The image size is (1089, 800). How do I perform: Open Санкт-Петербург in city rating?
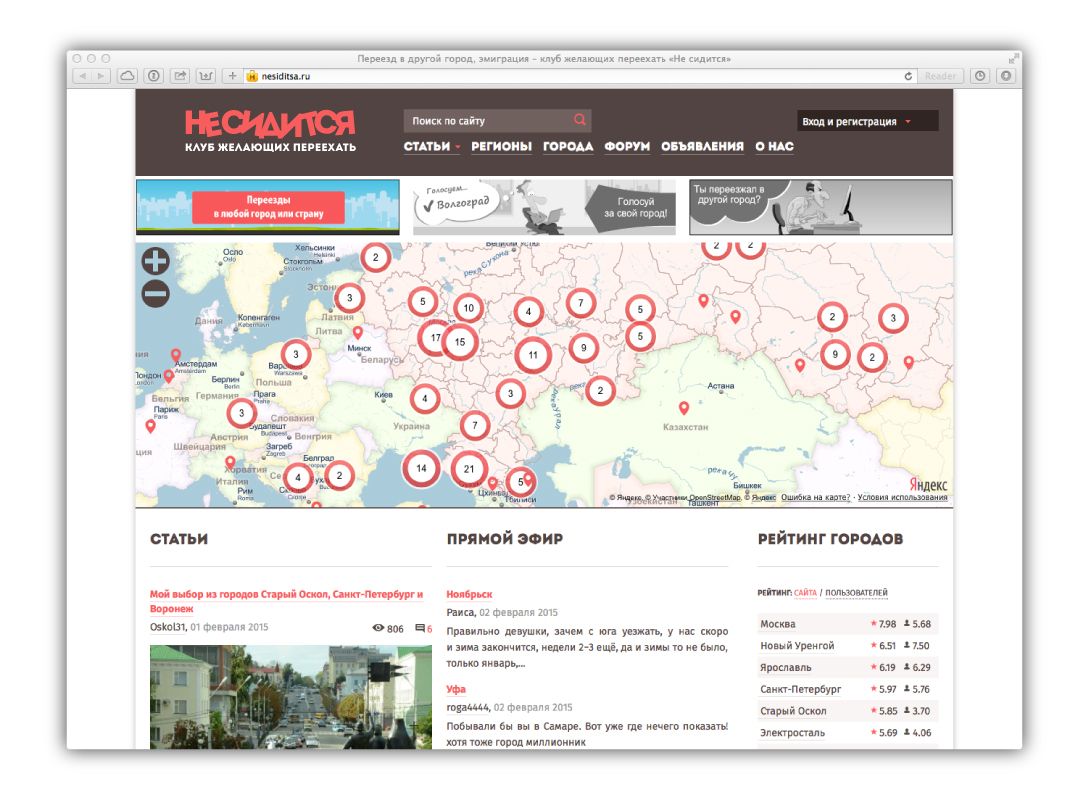pos(801,689)
